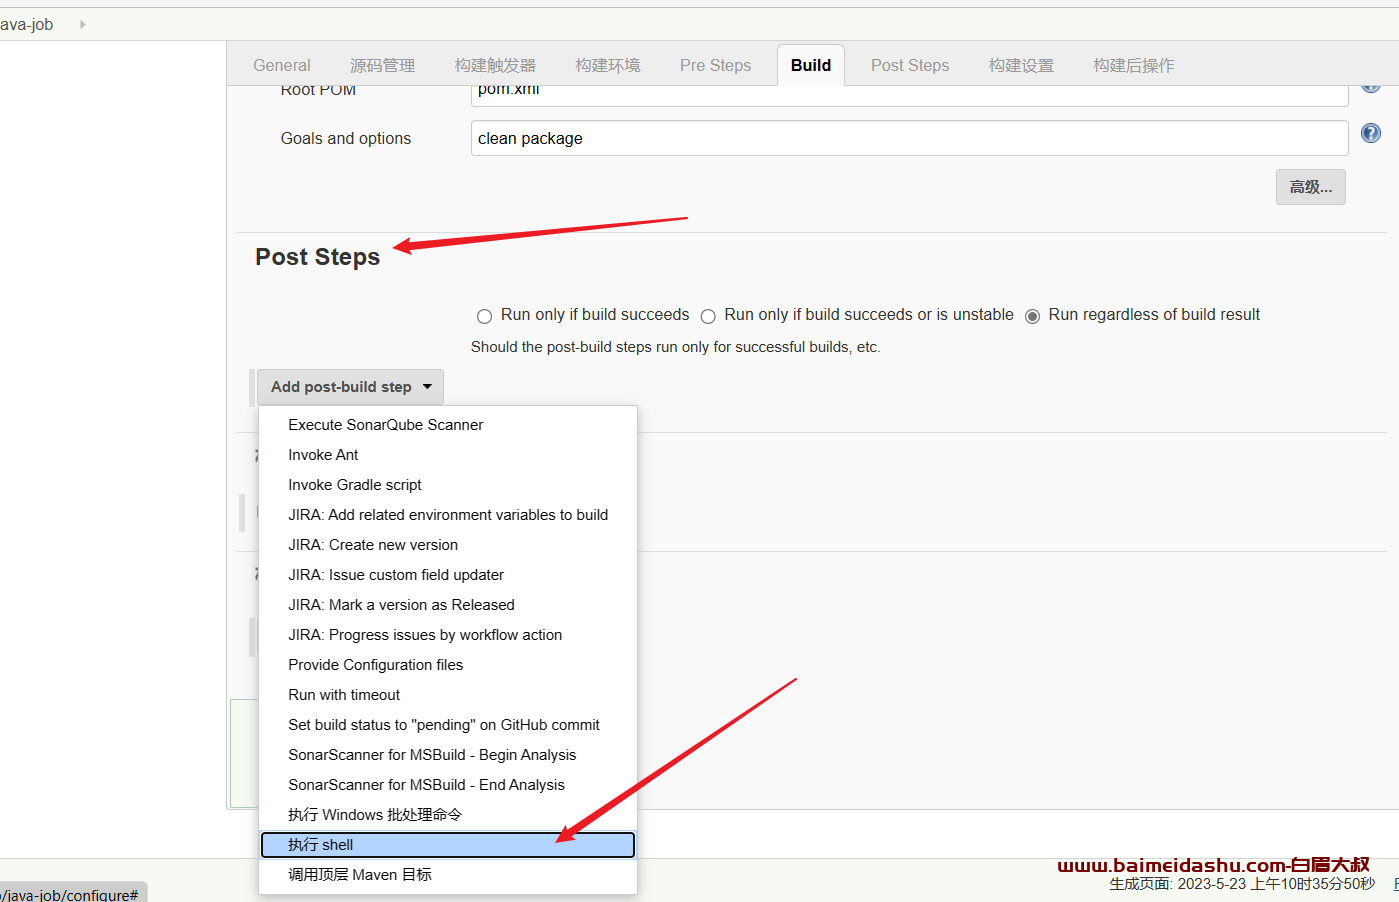Choose JIRA: Create new version
This screenshot has width=1399, height=902.
click(x=448, y=545)
